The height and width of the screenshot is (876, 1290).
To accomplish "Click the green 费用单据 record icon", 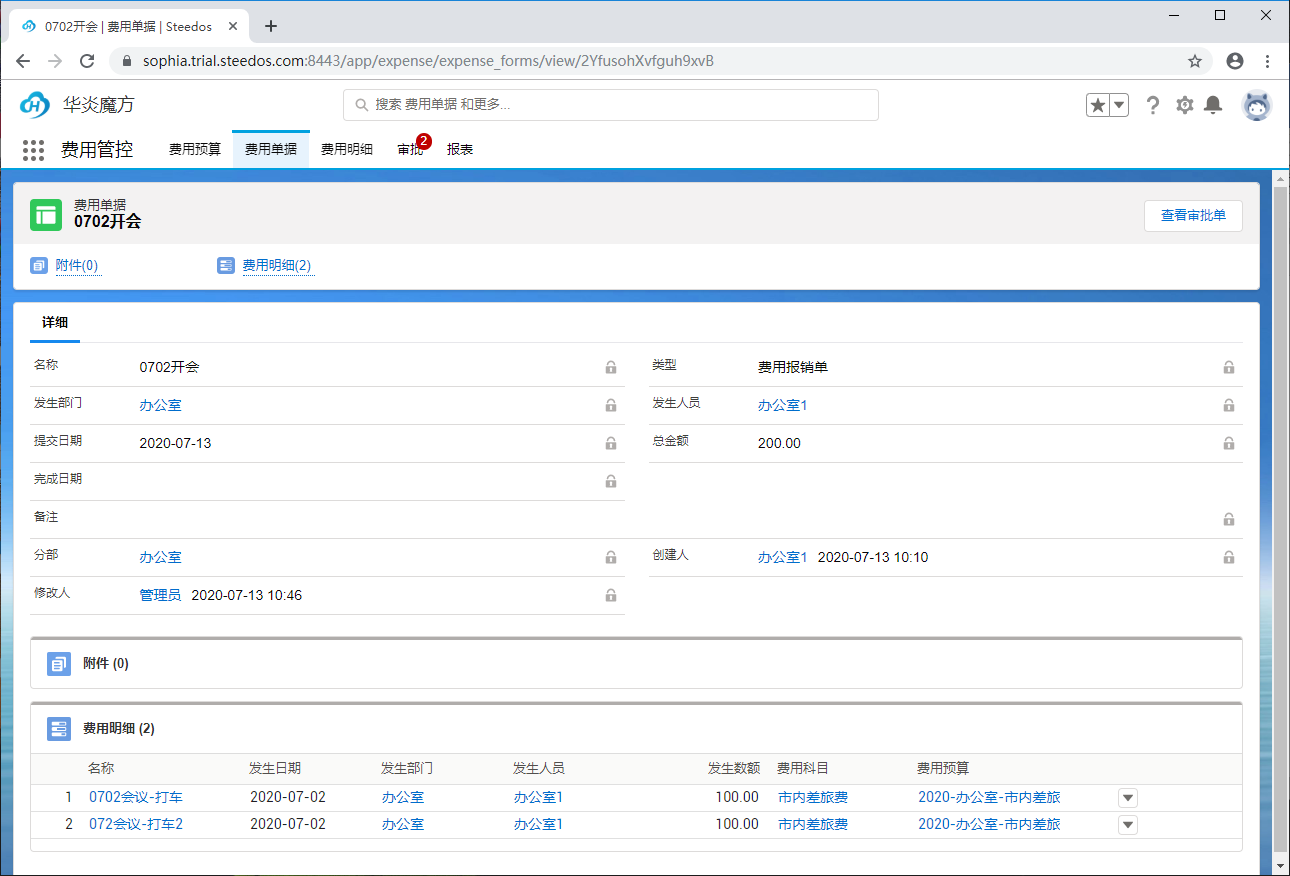I will coord(45,215).
